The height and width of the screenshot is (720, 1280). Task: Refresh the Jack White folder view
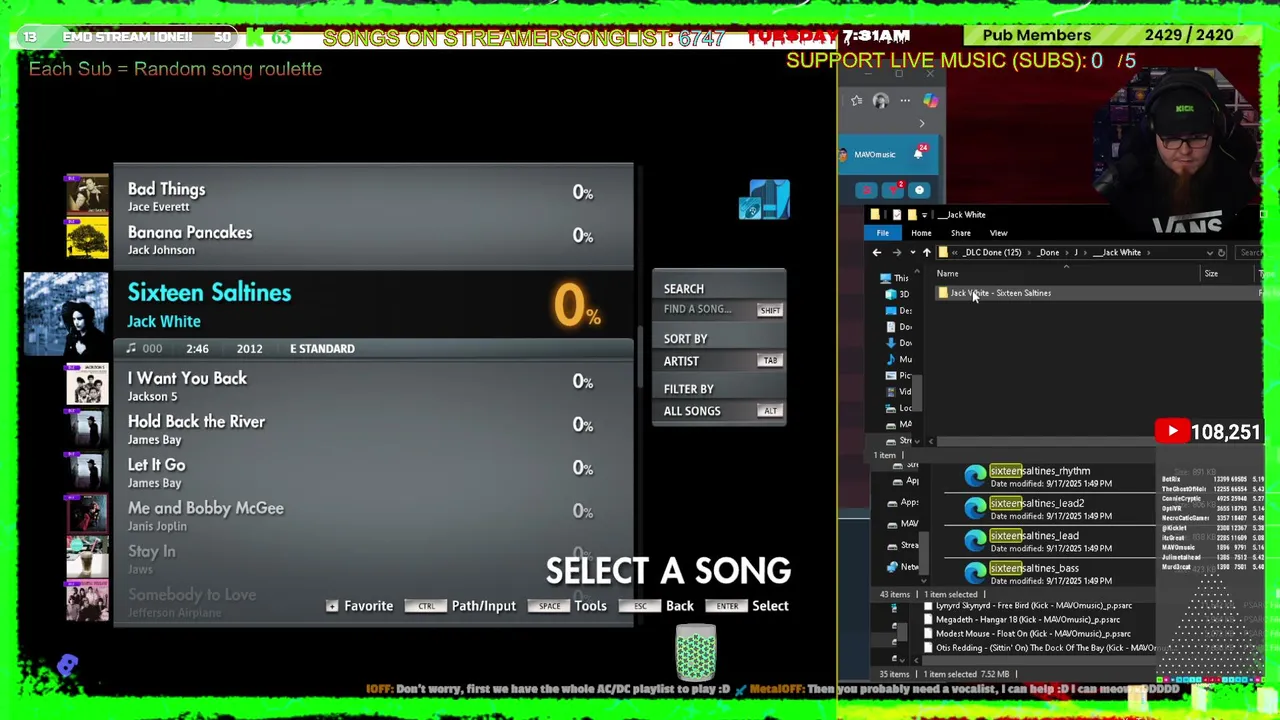click(1221, 253)
